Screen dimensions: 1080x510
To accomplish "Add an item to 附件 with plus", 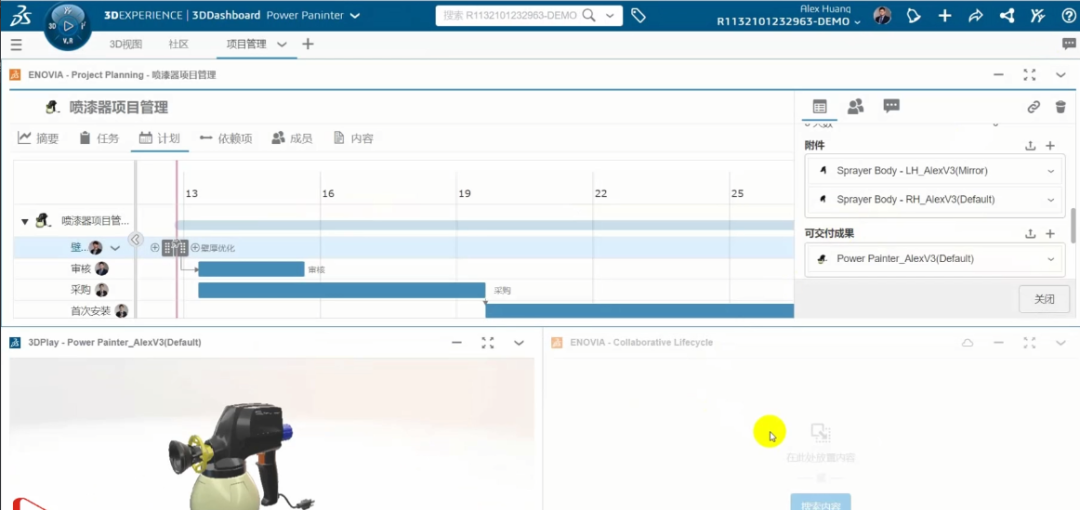I will pyautogui.click(x=1050, y=145).
